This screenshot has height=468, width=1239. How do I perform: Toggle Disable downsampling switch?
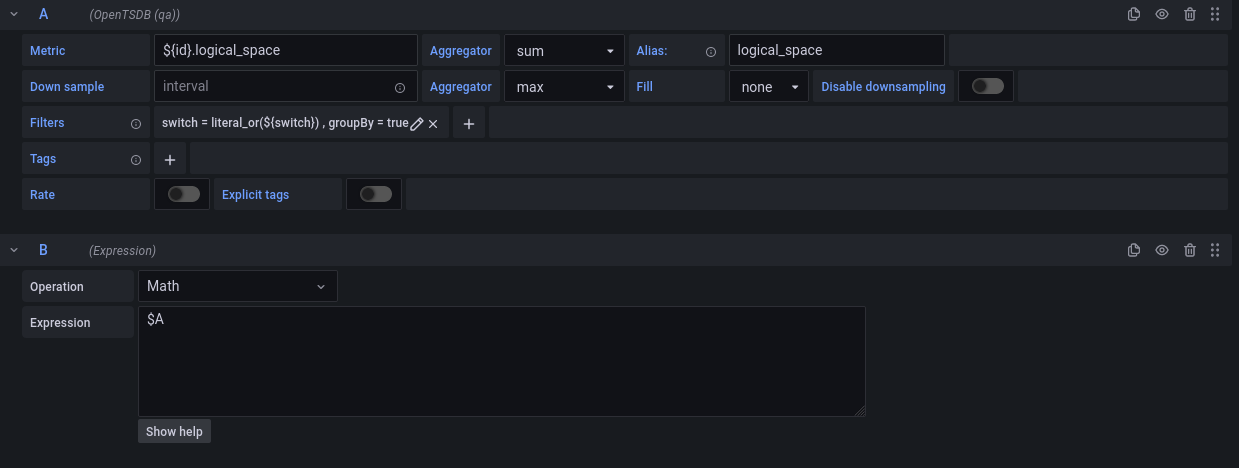point(987,86)
